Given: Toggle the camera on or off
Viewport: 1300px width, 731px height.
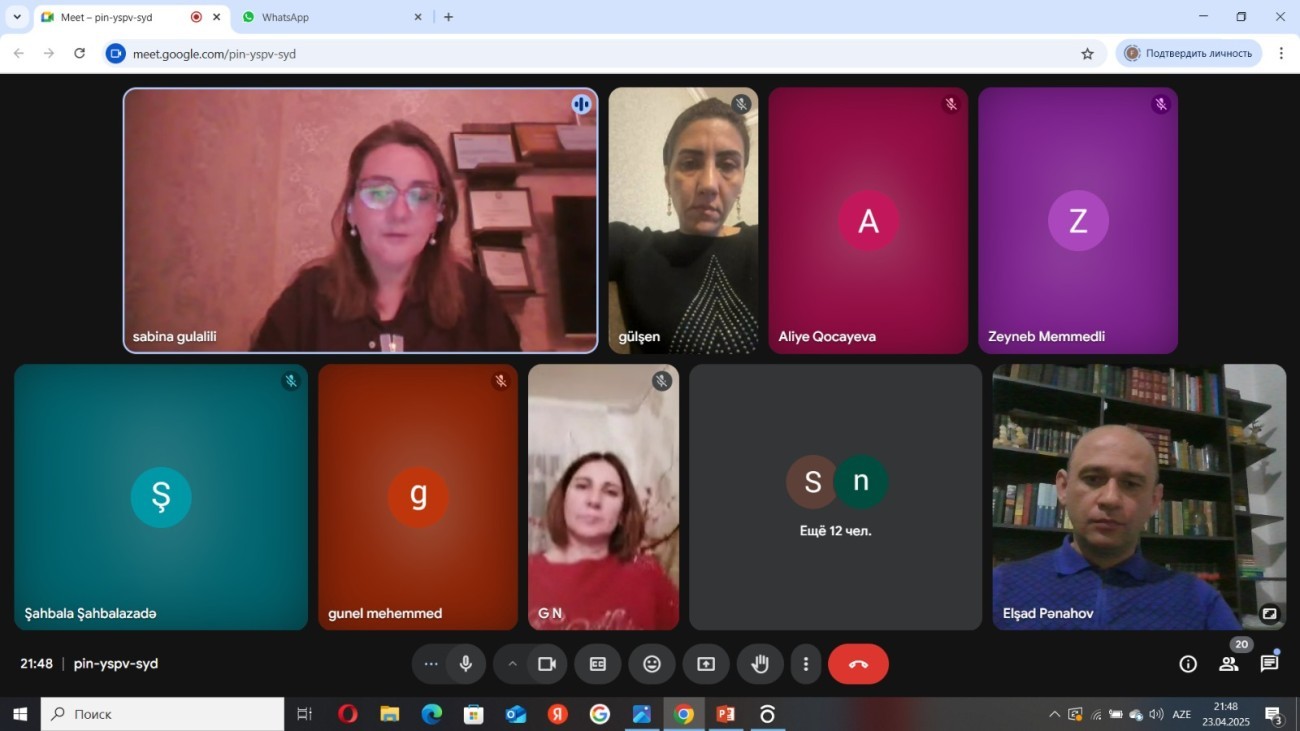Looking at the screenshot, I should click(547, 664).
